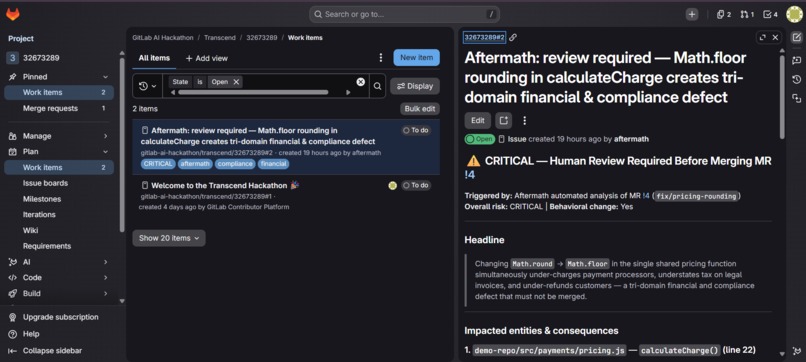Click Add view next to All items
The image size is (806, 362).
tap(207, 58)
